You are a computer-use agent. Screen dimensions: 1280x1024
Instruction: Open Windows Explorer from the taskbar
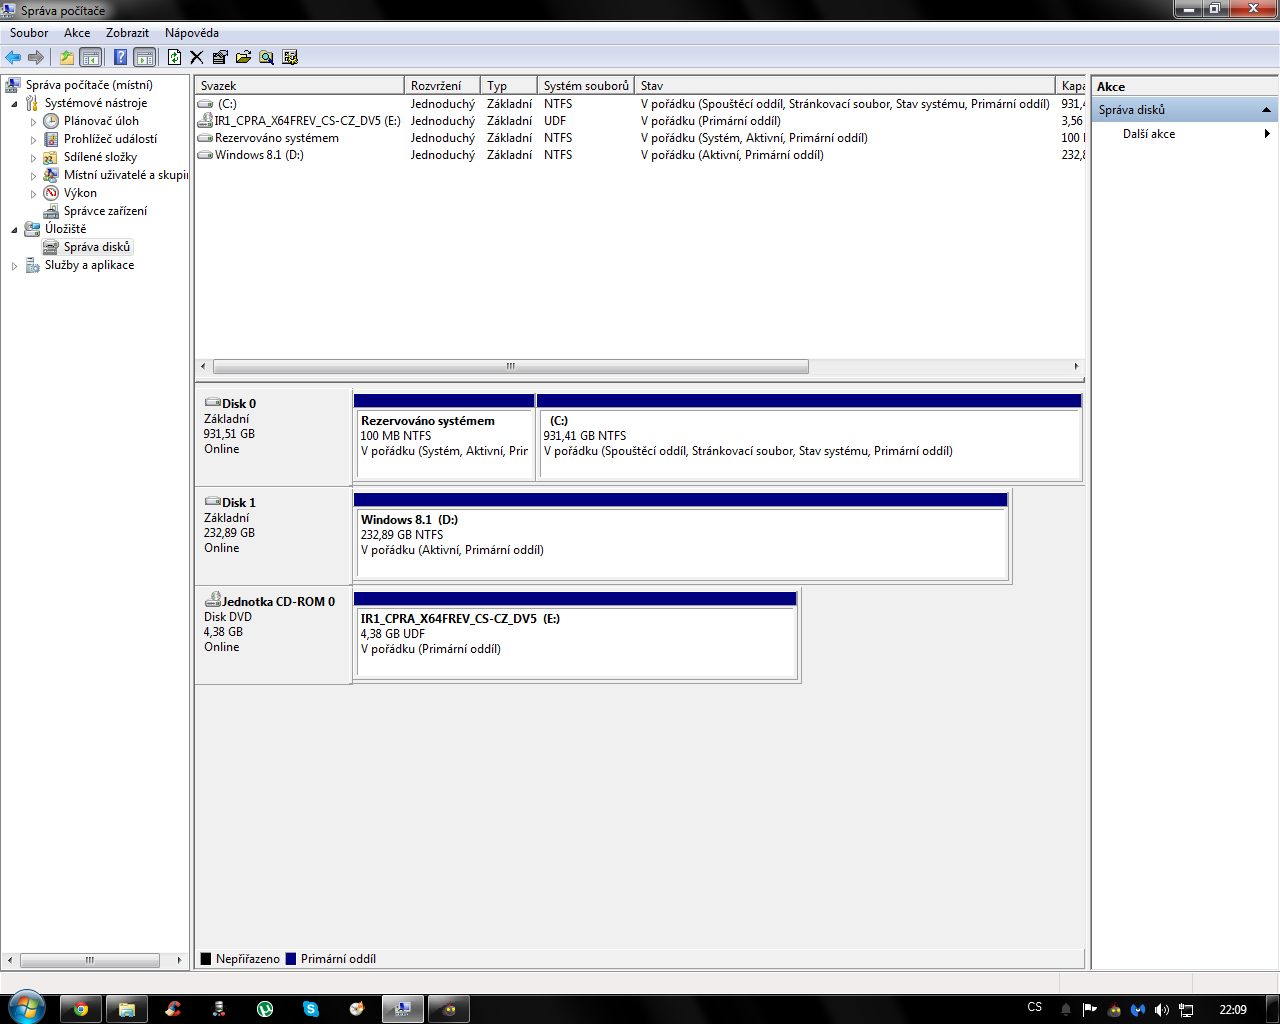pos(127,1009)
